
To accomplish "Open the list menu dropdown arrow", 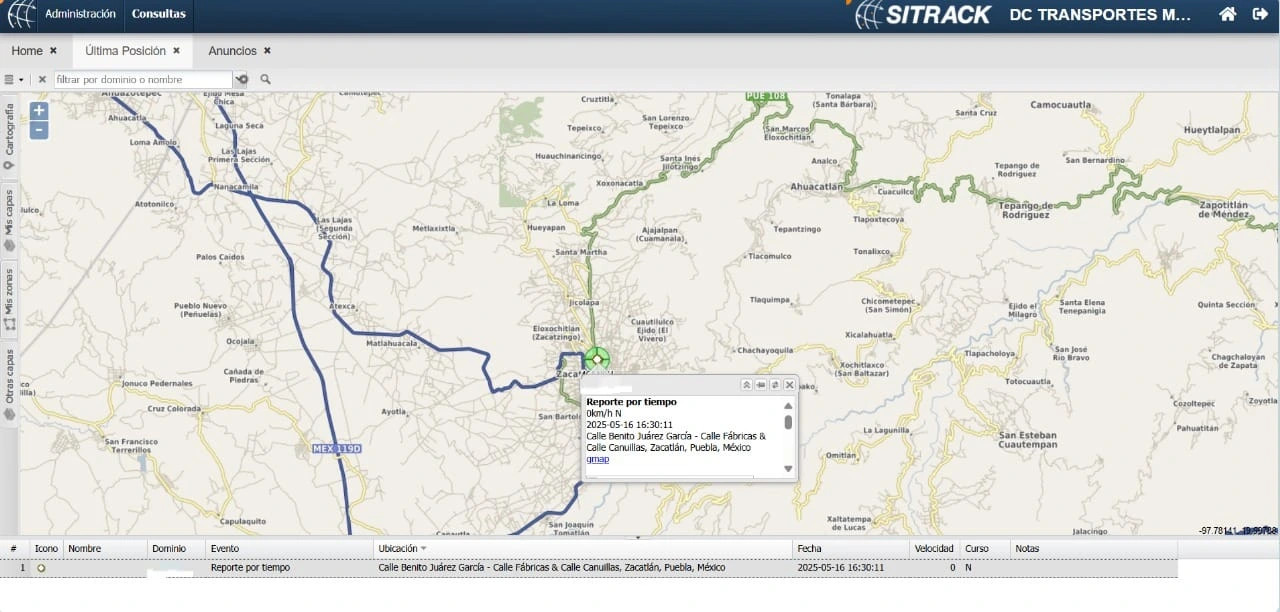I will tap(20, 79).
